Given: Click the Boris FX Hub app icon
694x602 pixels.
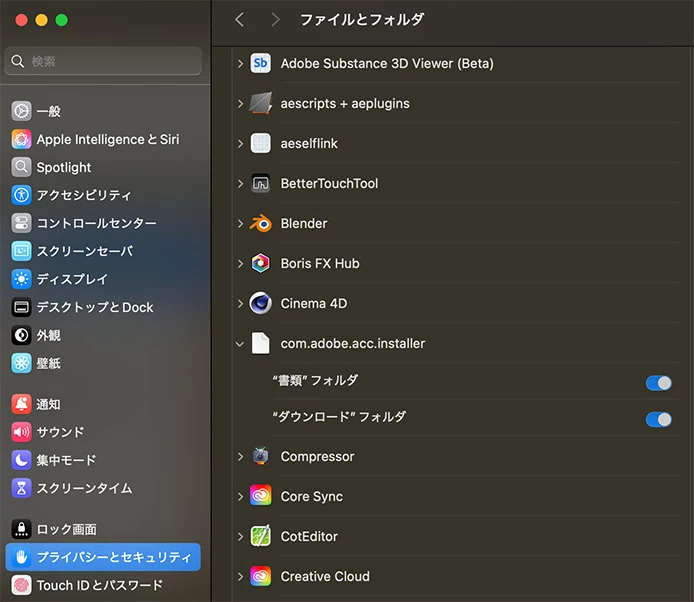Looking at the screenshot, I should pyautogui.click(x=260, y=263).
